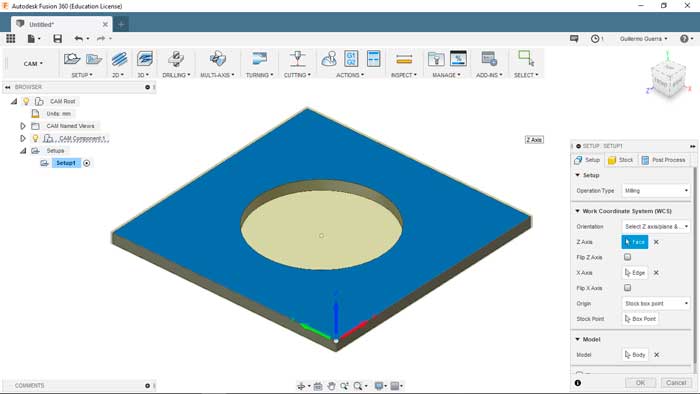The image size is (700, 394).
Task: Click the Cancel button
Action: (676, 383)
